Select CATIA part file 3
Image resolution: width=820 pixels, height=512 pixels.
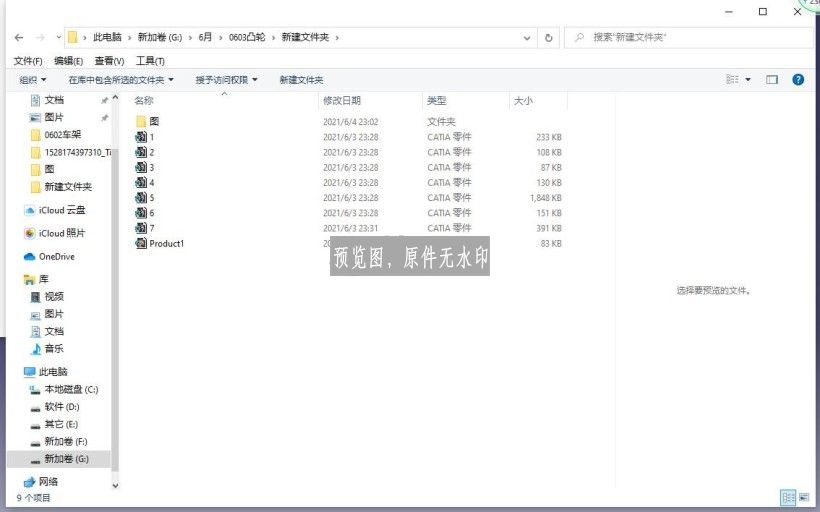coord(144,168)
